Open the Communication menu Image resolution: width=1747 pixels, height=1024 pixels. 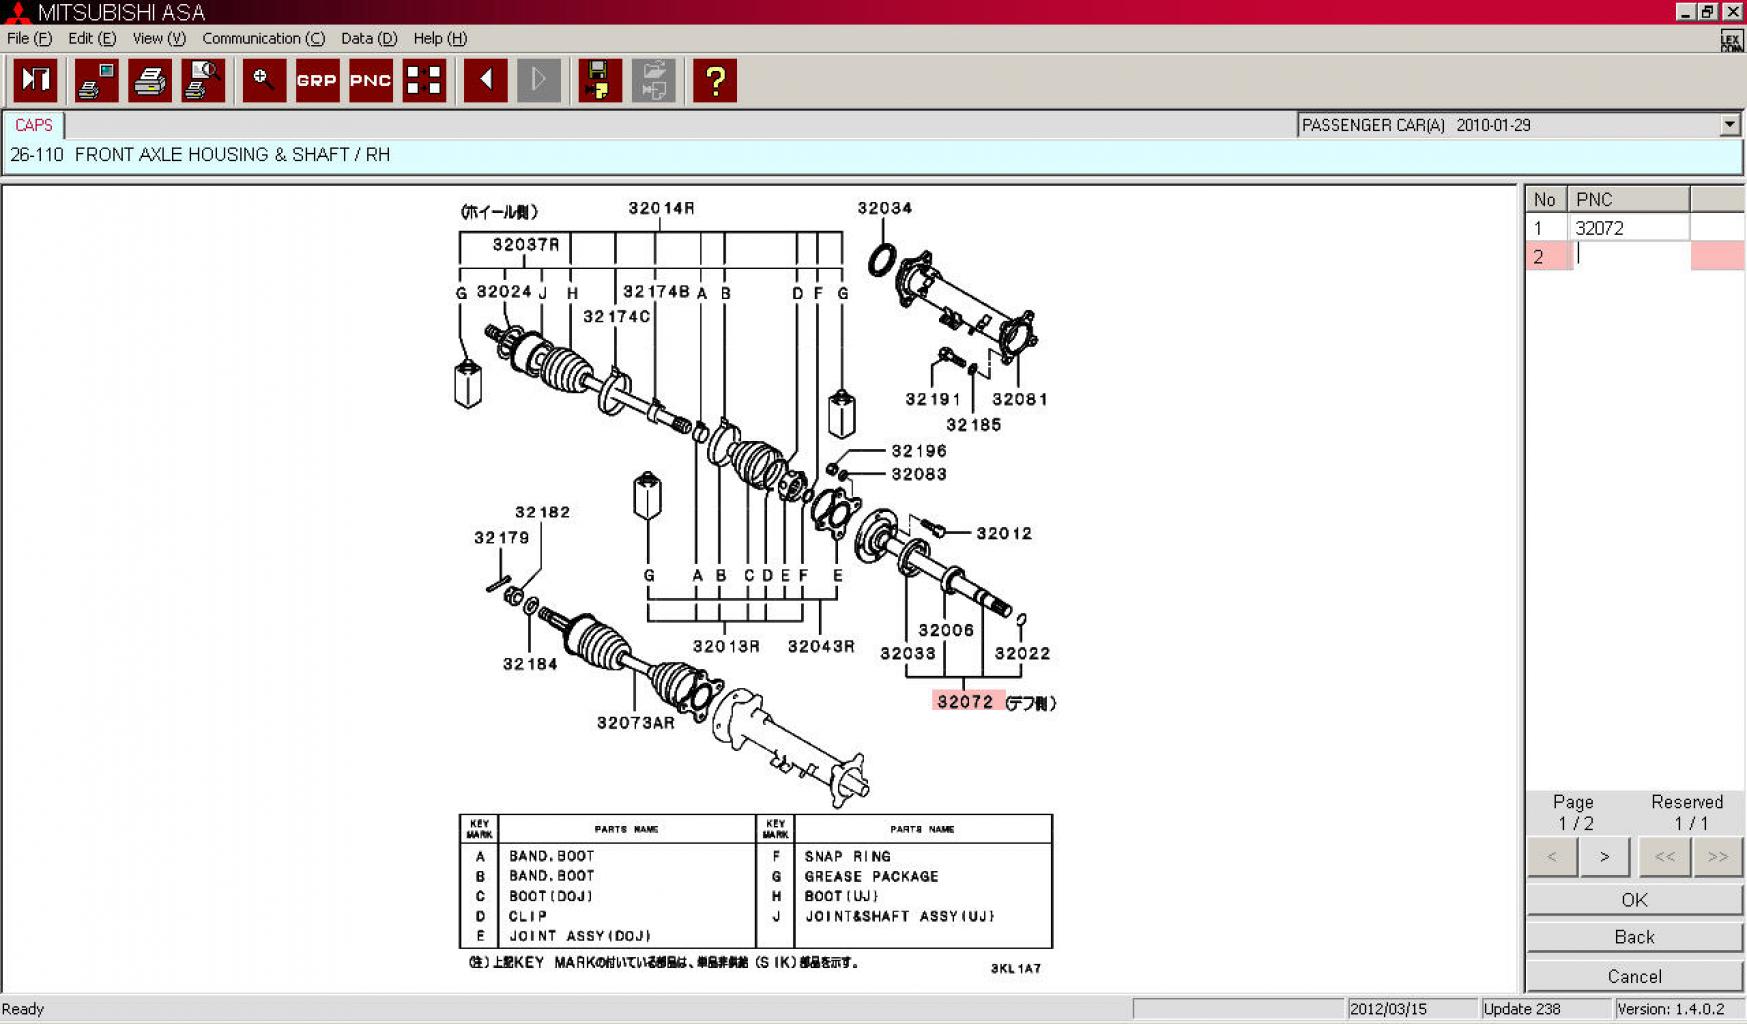click(x=263, y=38)
